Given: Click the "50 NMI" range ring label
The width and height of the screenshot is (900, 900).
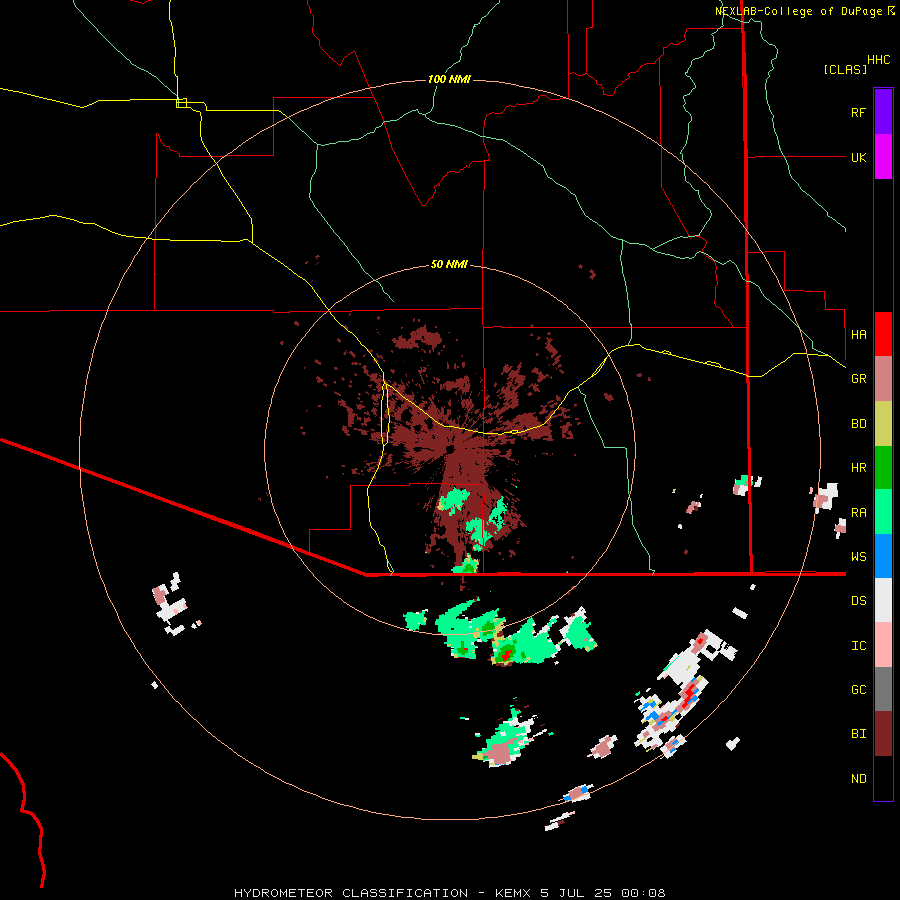Looking at the screenshot, I should coord(449,265).
